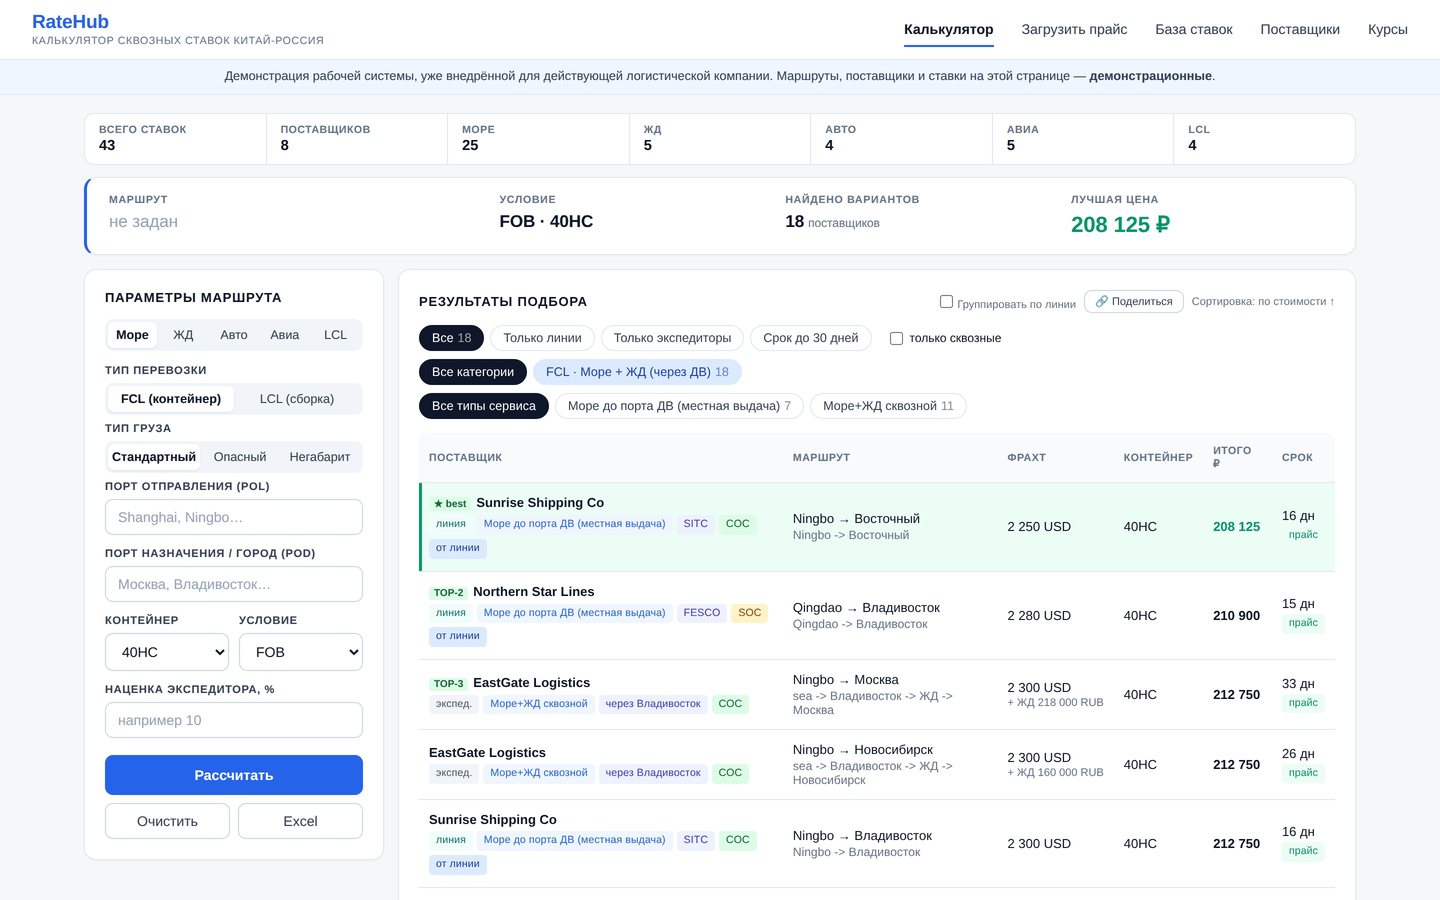Open the FOB condition dropdown
The image size is (1440, 900).
point(301,652)
